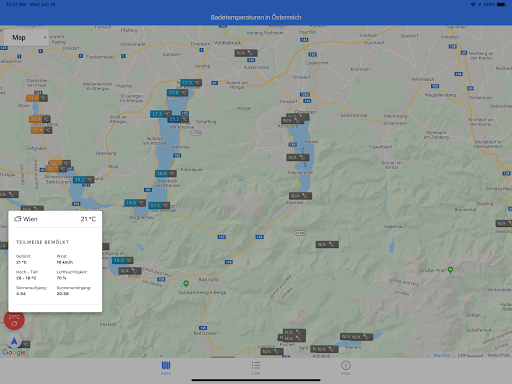Tap the battery icon in status bar
This screenshot has height=384, width=512.
click(x=501, y=4)
